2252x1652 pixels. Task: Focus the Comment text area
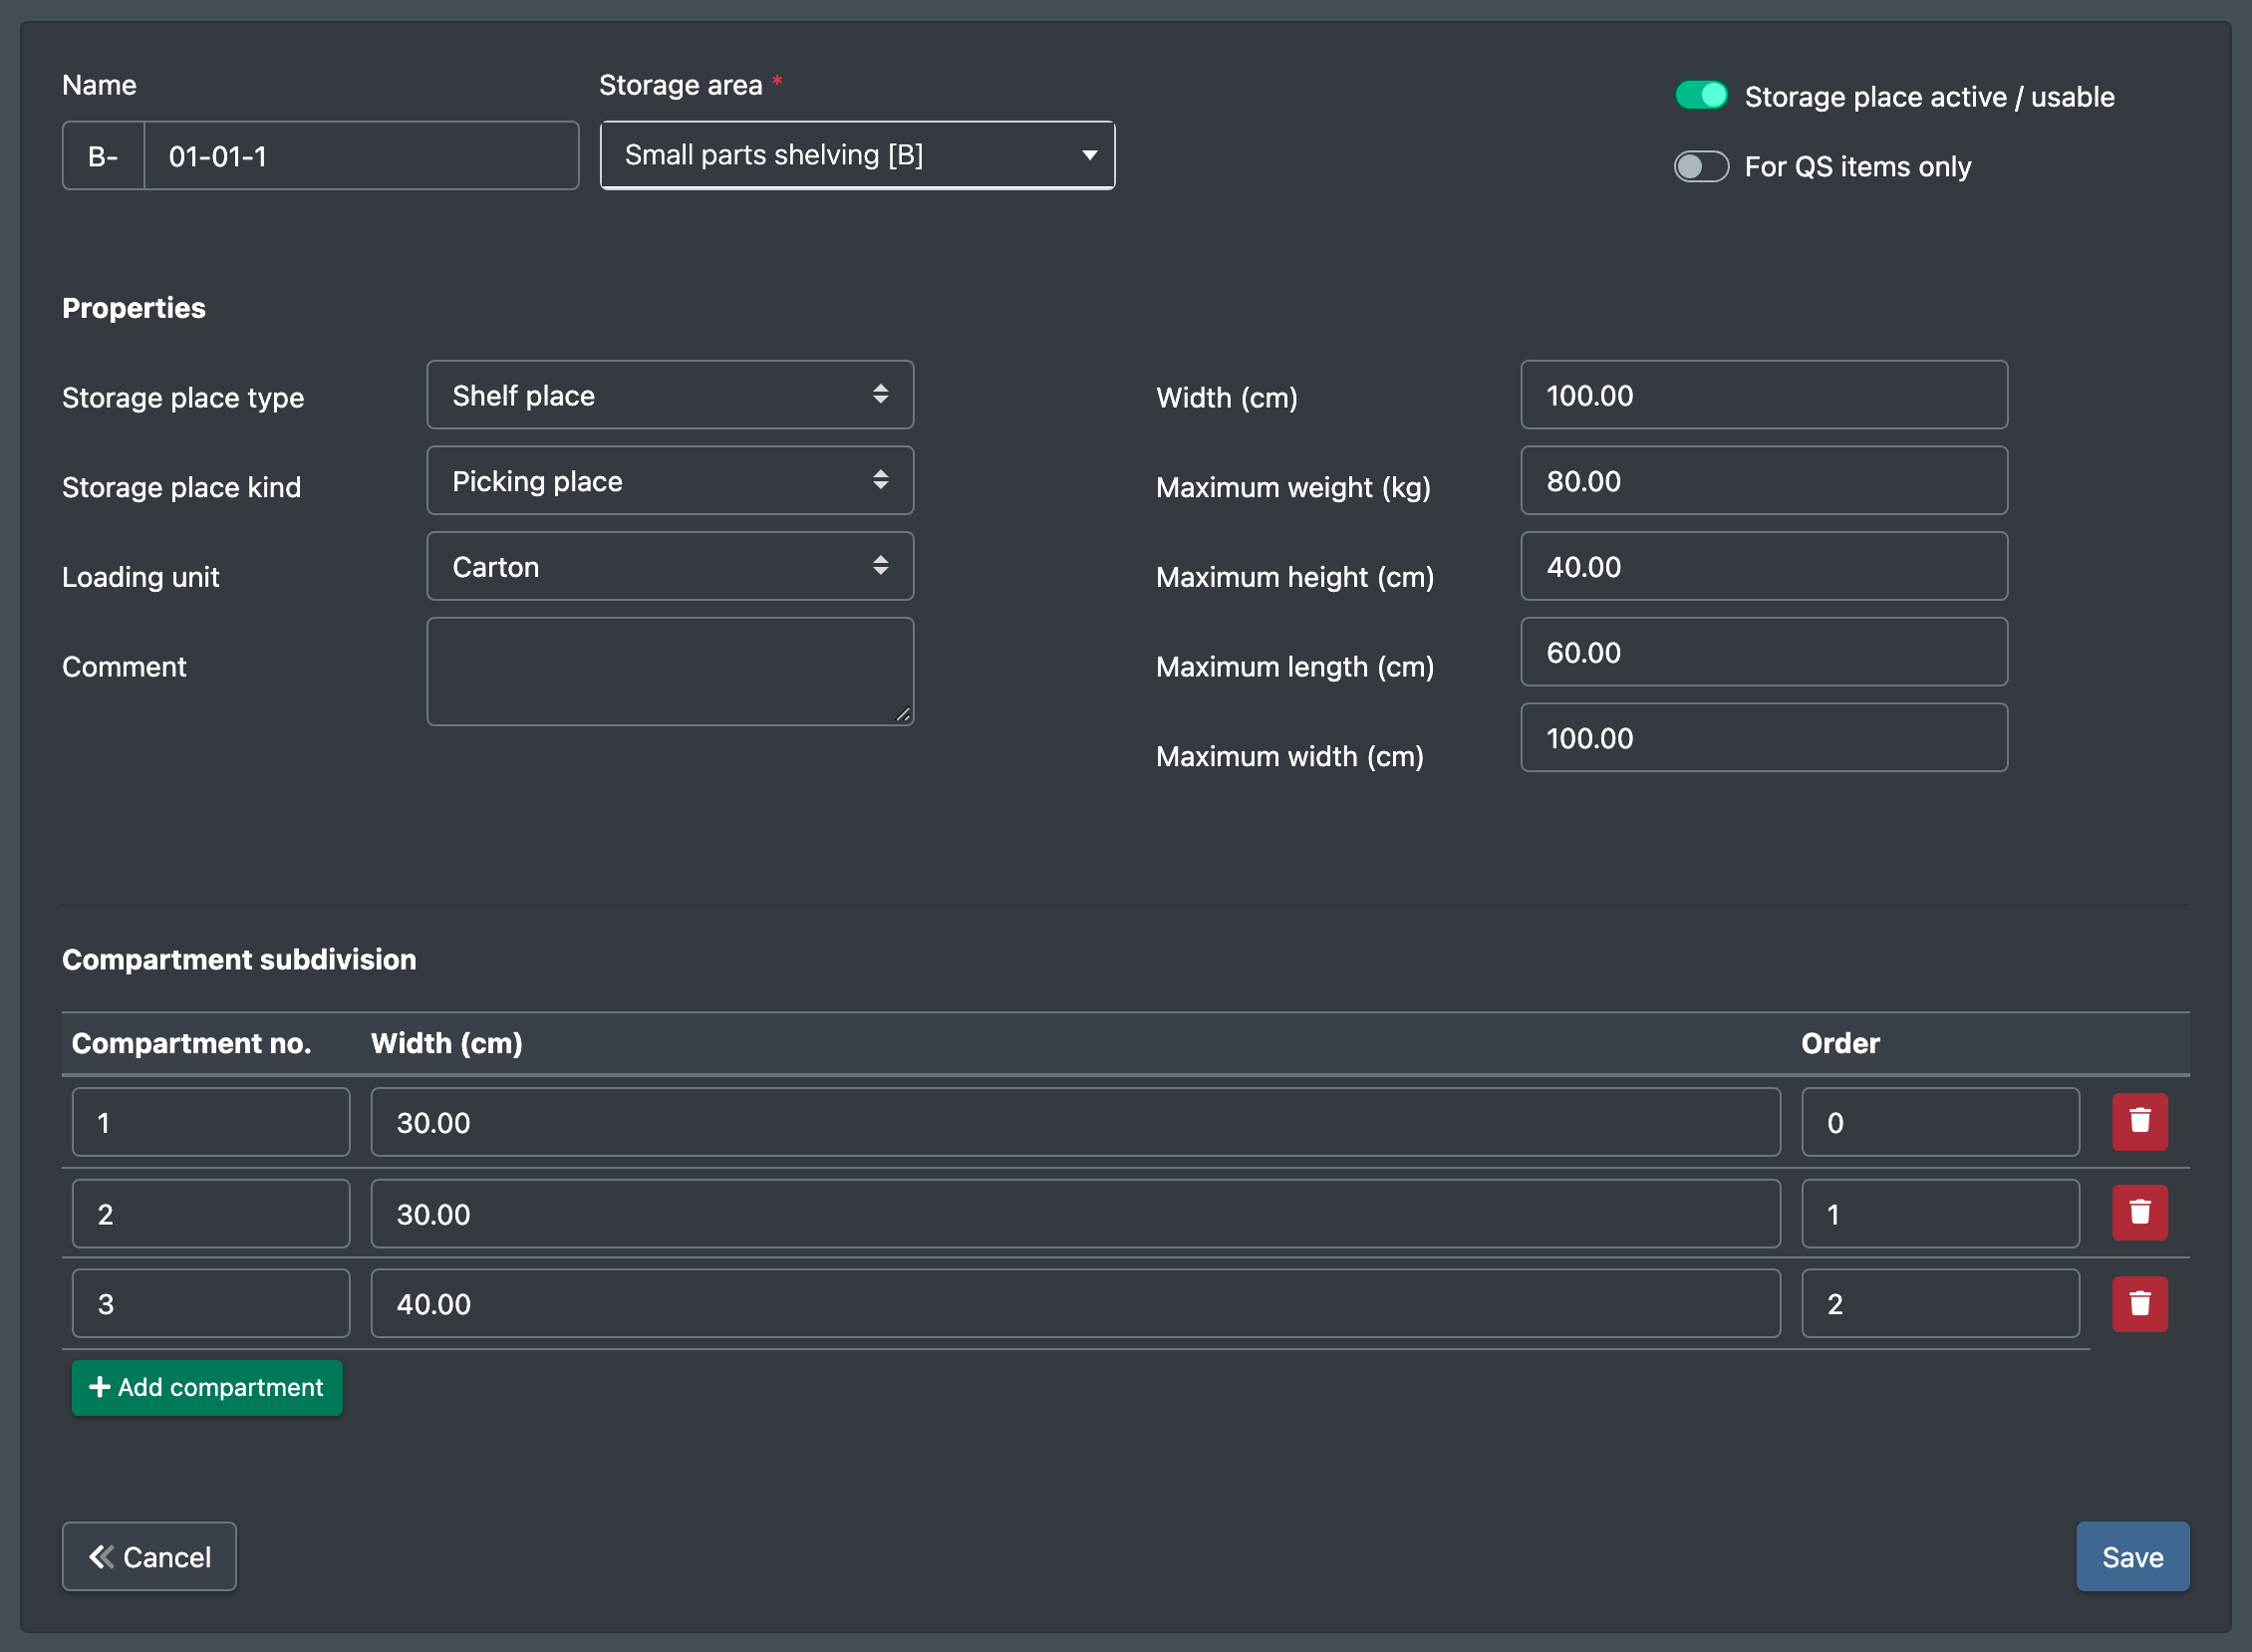point(670,671)
